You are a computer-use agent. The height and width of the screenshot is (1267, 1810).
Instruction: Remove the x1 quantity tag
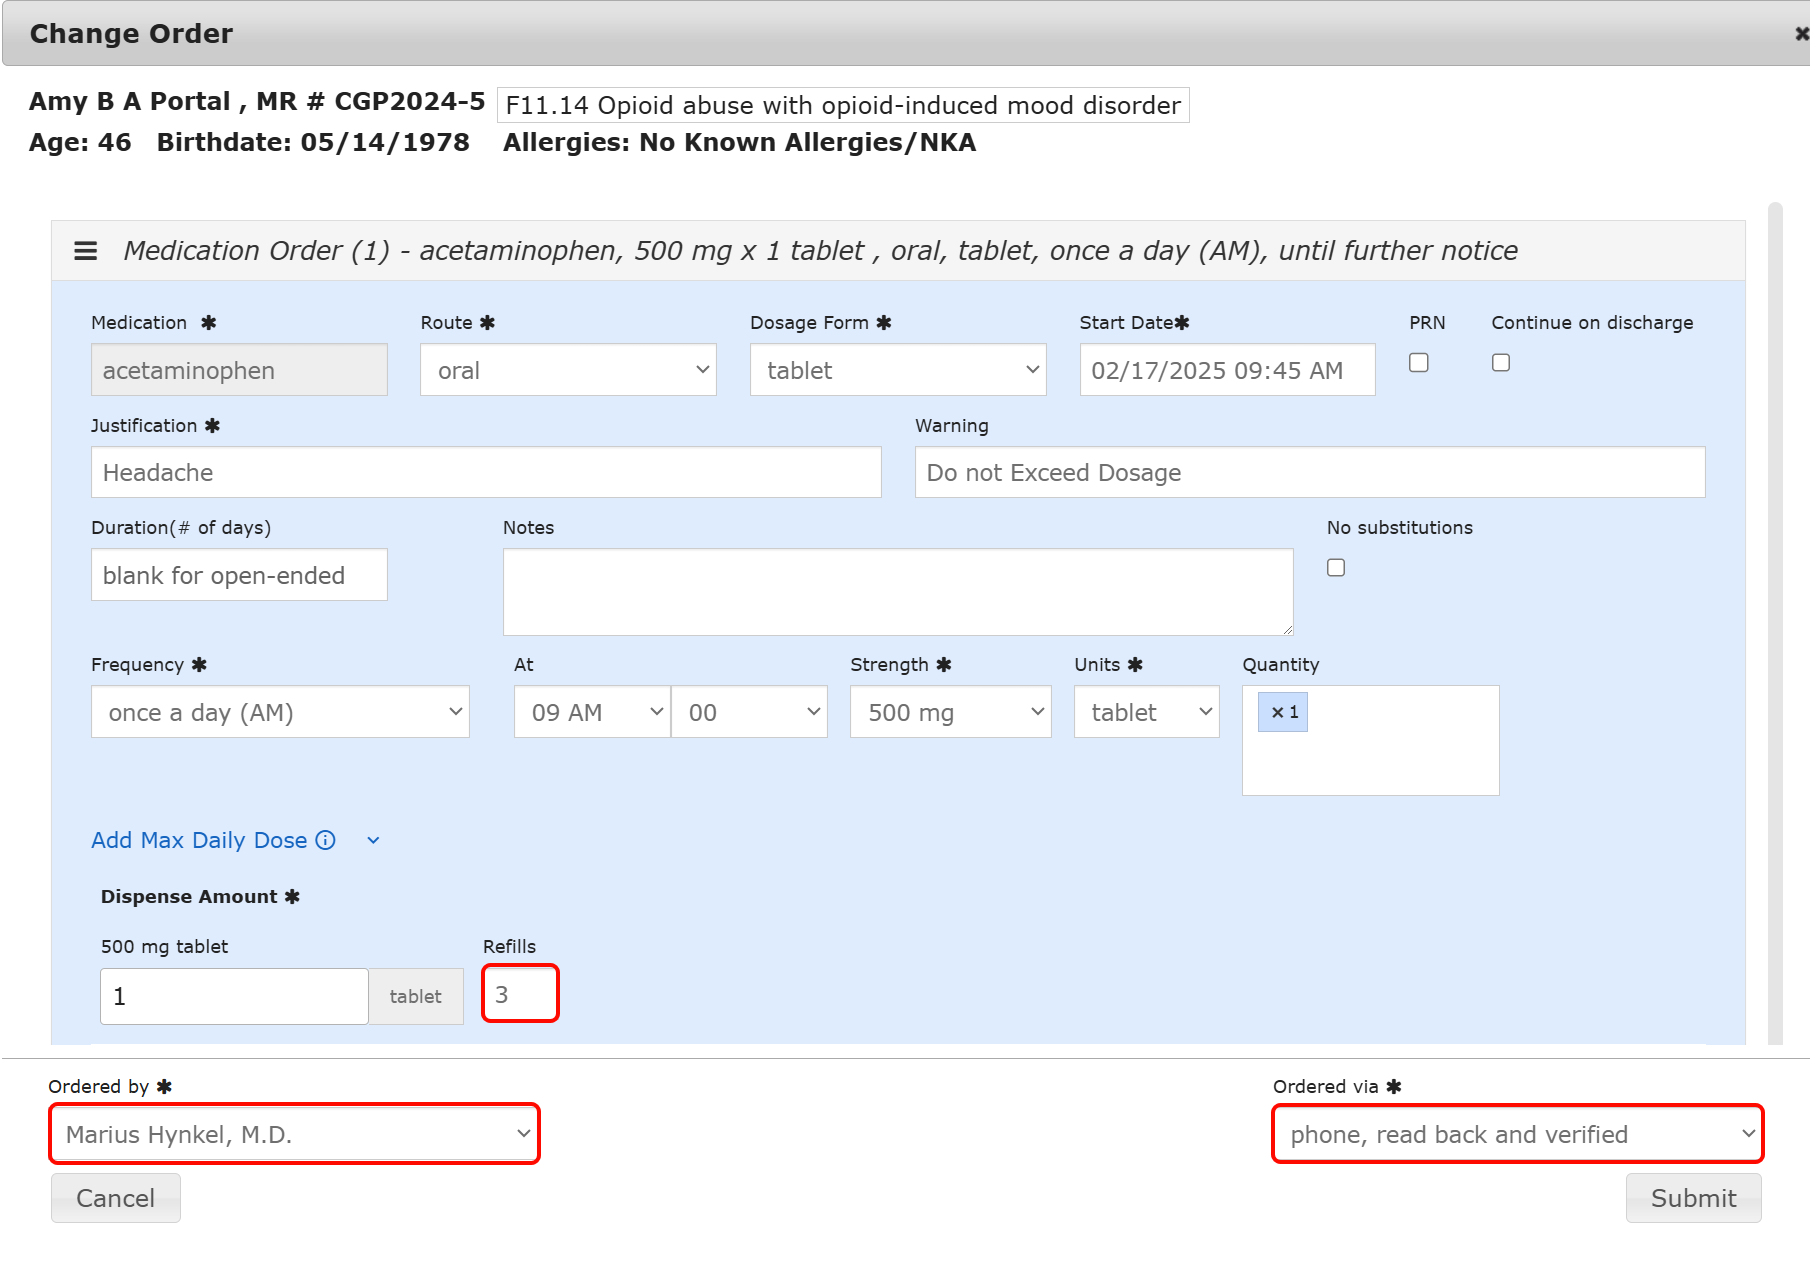pyautogui.click(x=1277, y=712)
